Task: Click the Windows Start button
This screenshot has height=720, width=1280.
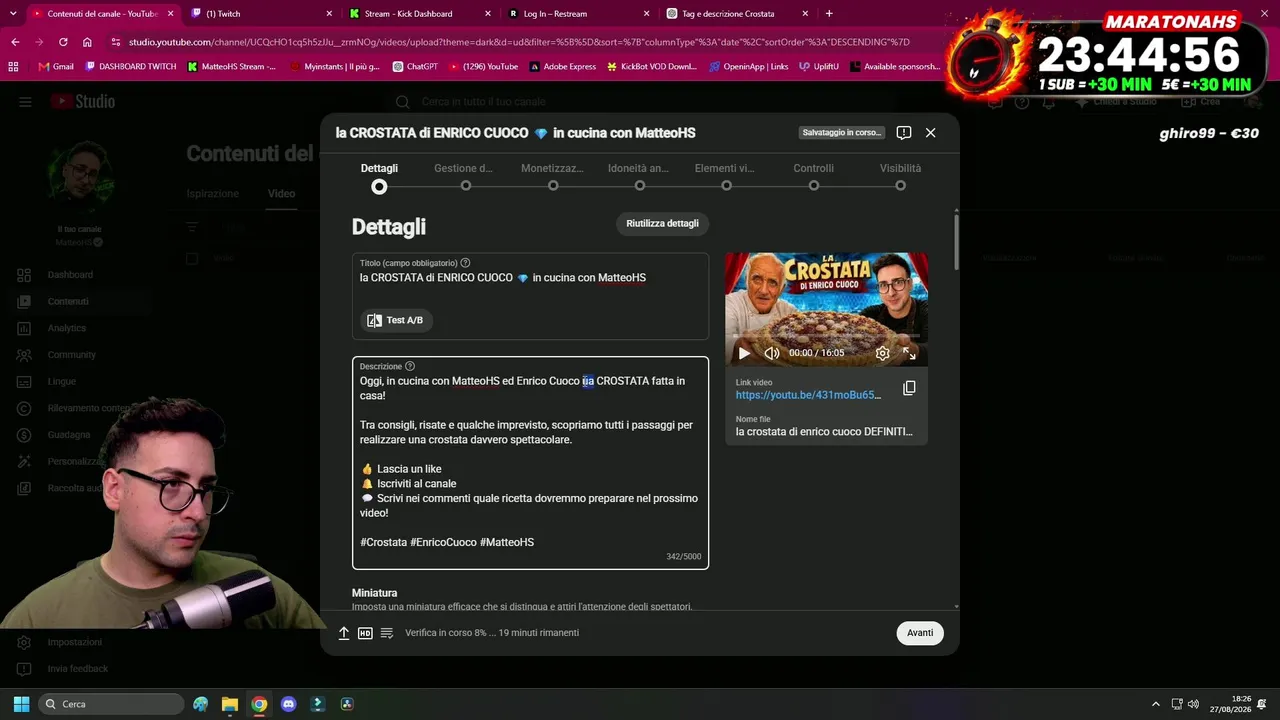Action: [x=21, y=704]
